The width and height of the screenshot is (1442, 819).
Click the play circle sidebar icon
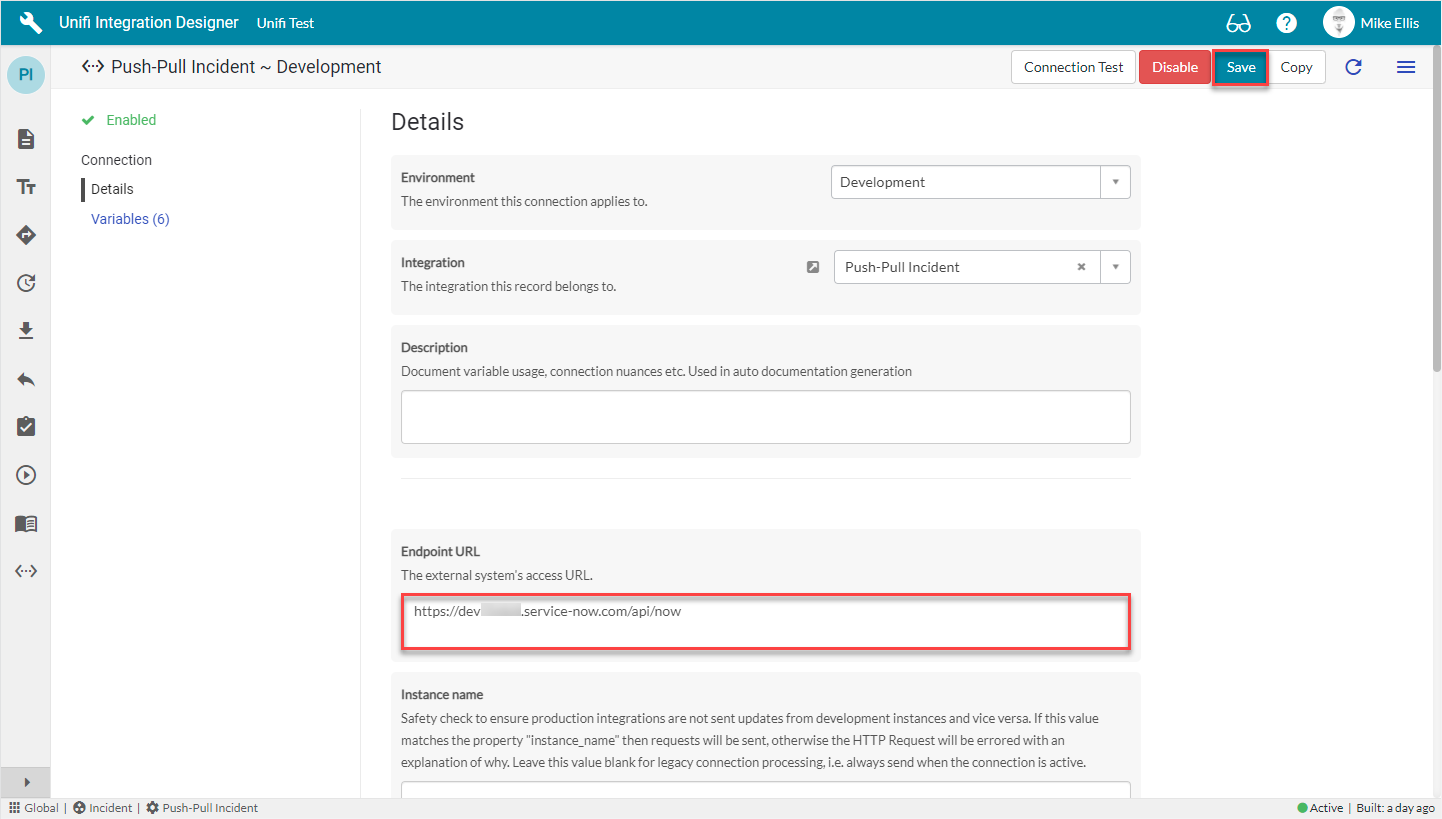26,475
